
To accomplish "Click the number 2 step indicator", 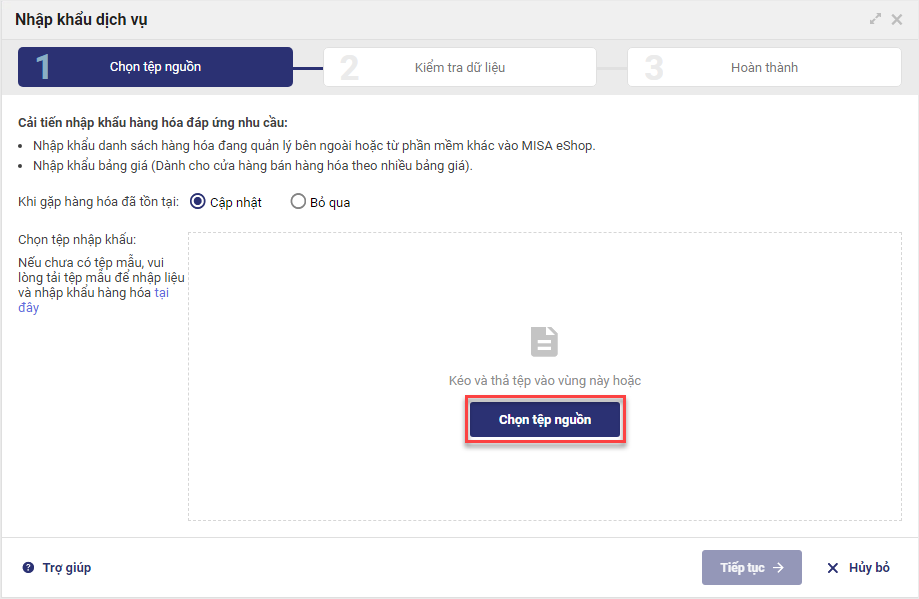I will pyautogui.click(x=349, y=67).
